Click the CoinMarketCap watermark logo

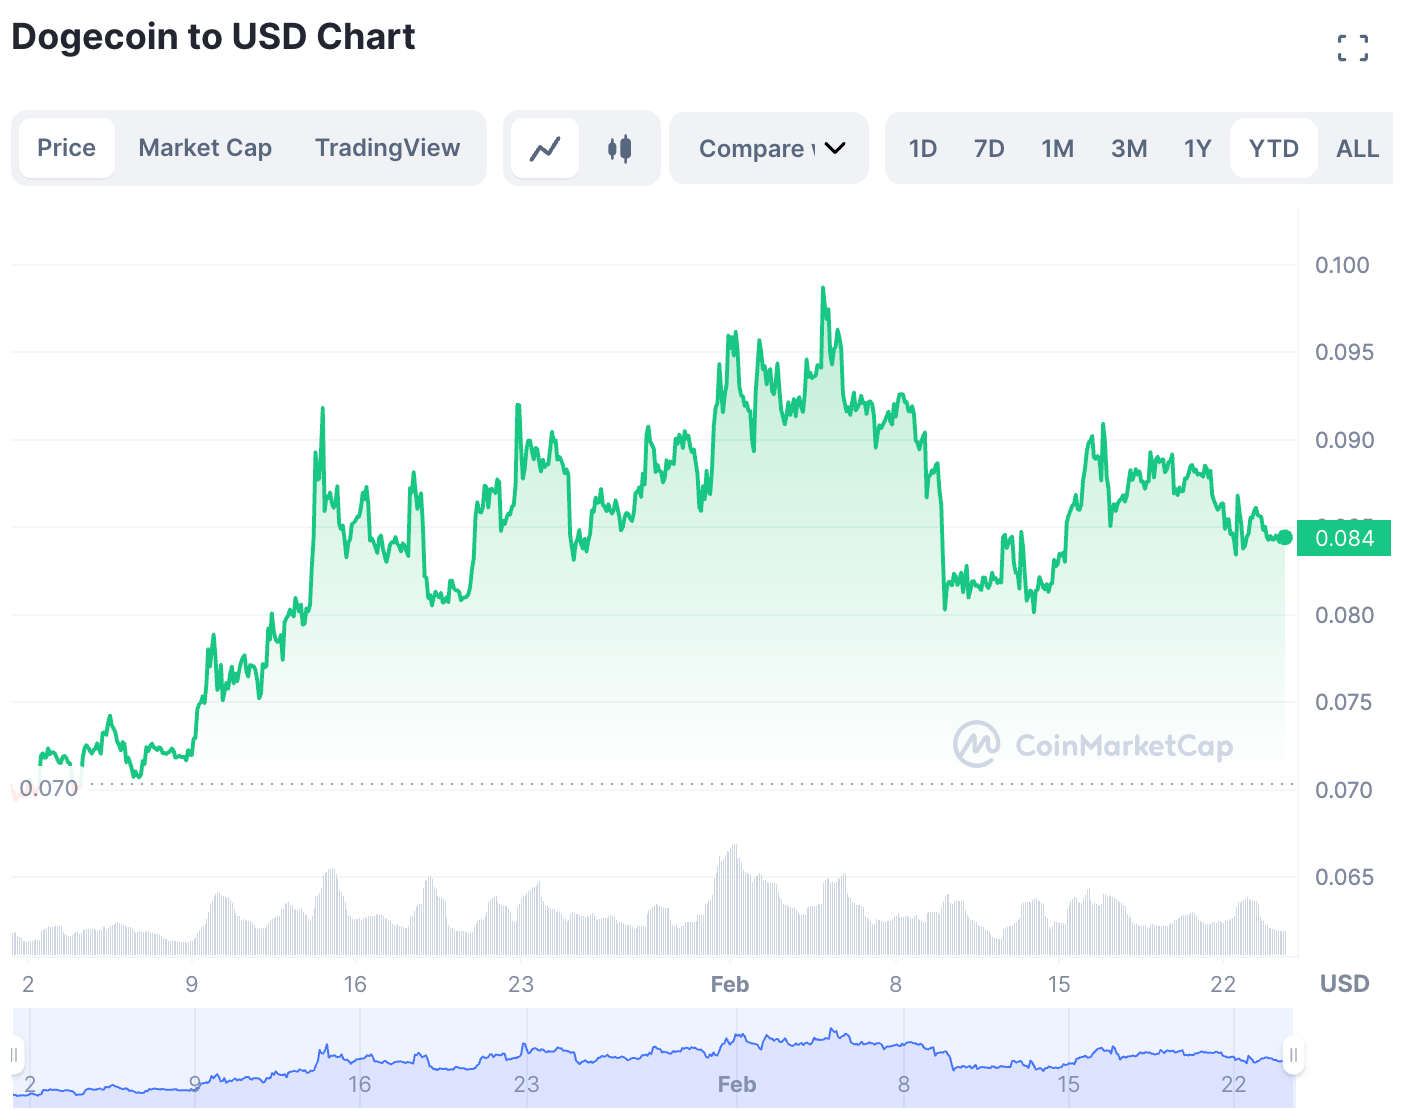click(x=1092, y=745)
